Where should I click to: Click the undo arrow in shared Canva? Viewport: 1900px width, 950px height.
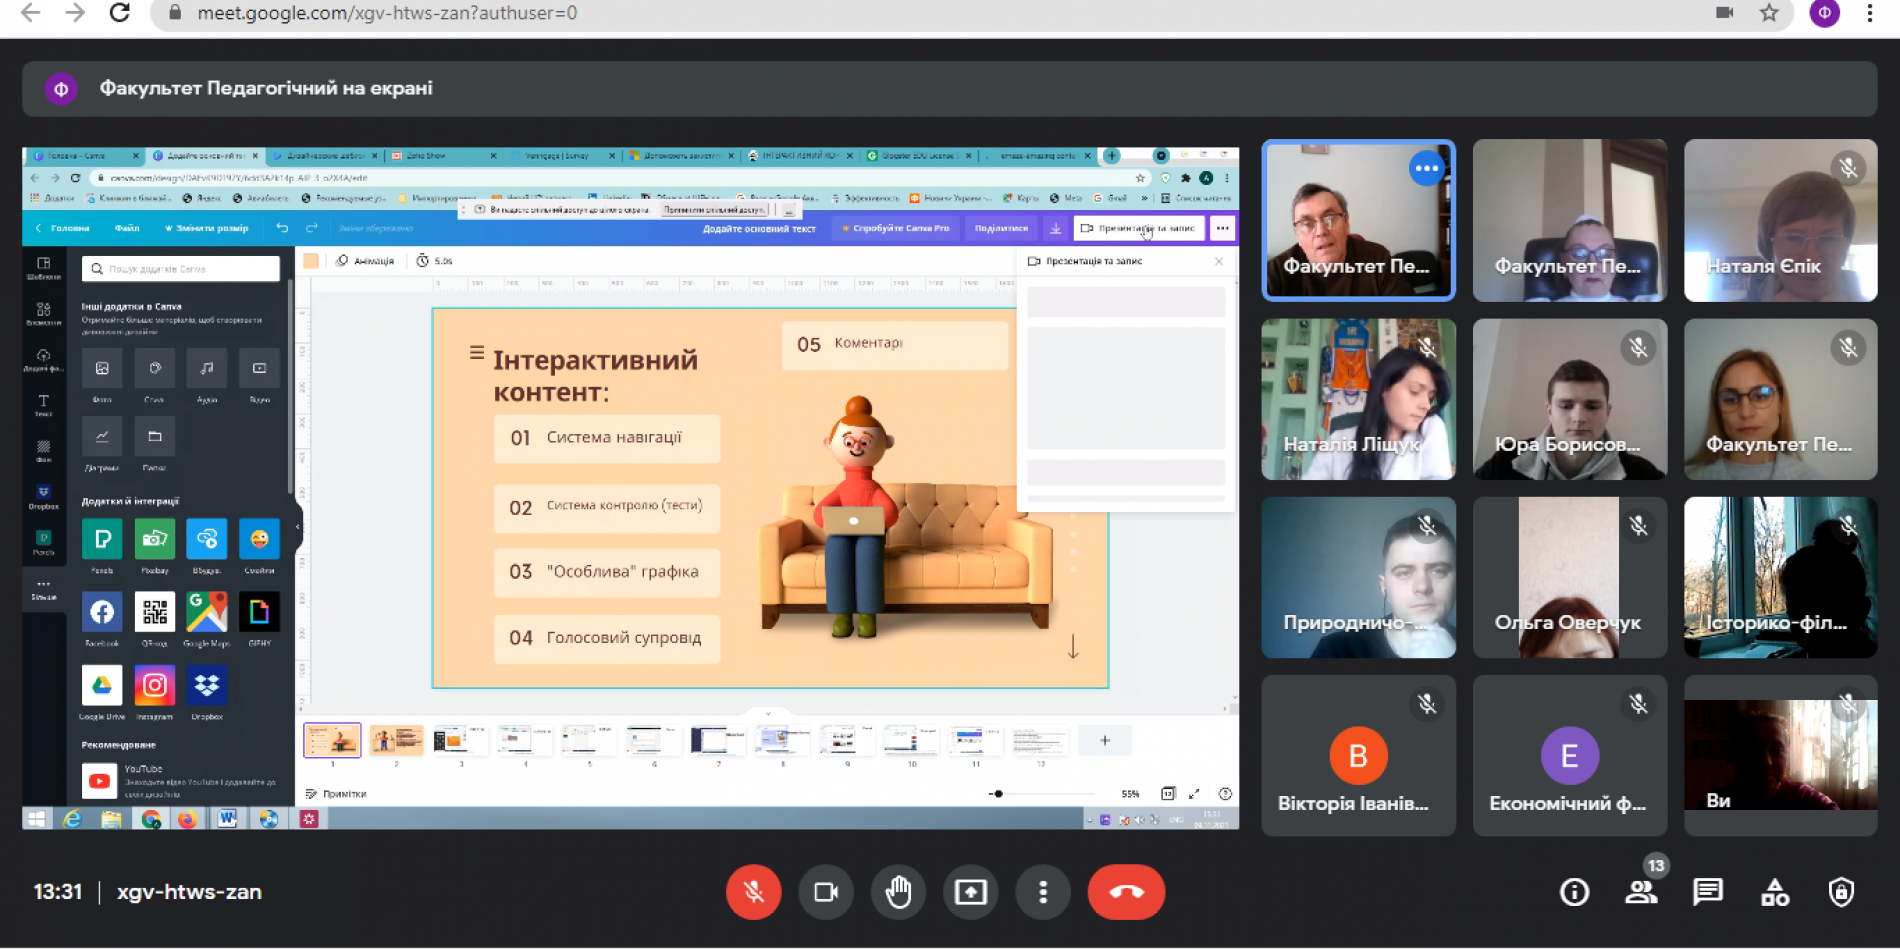(x=282, y=228)
